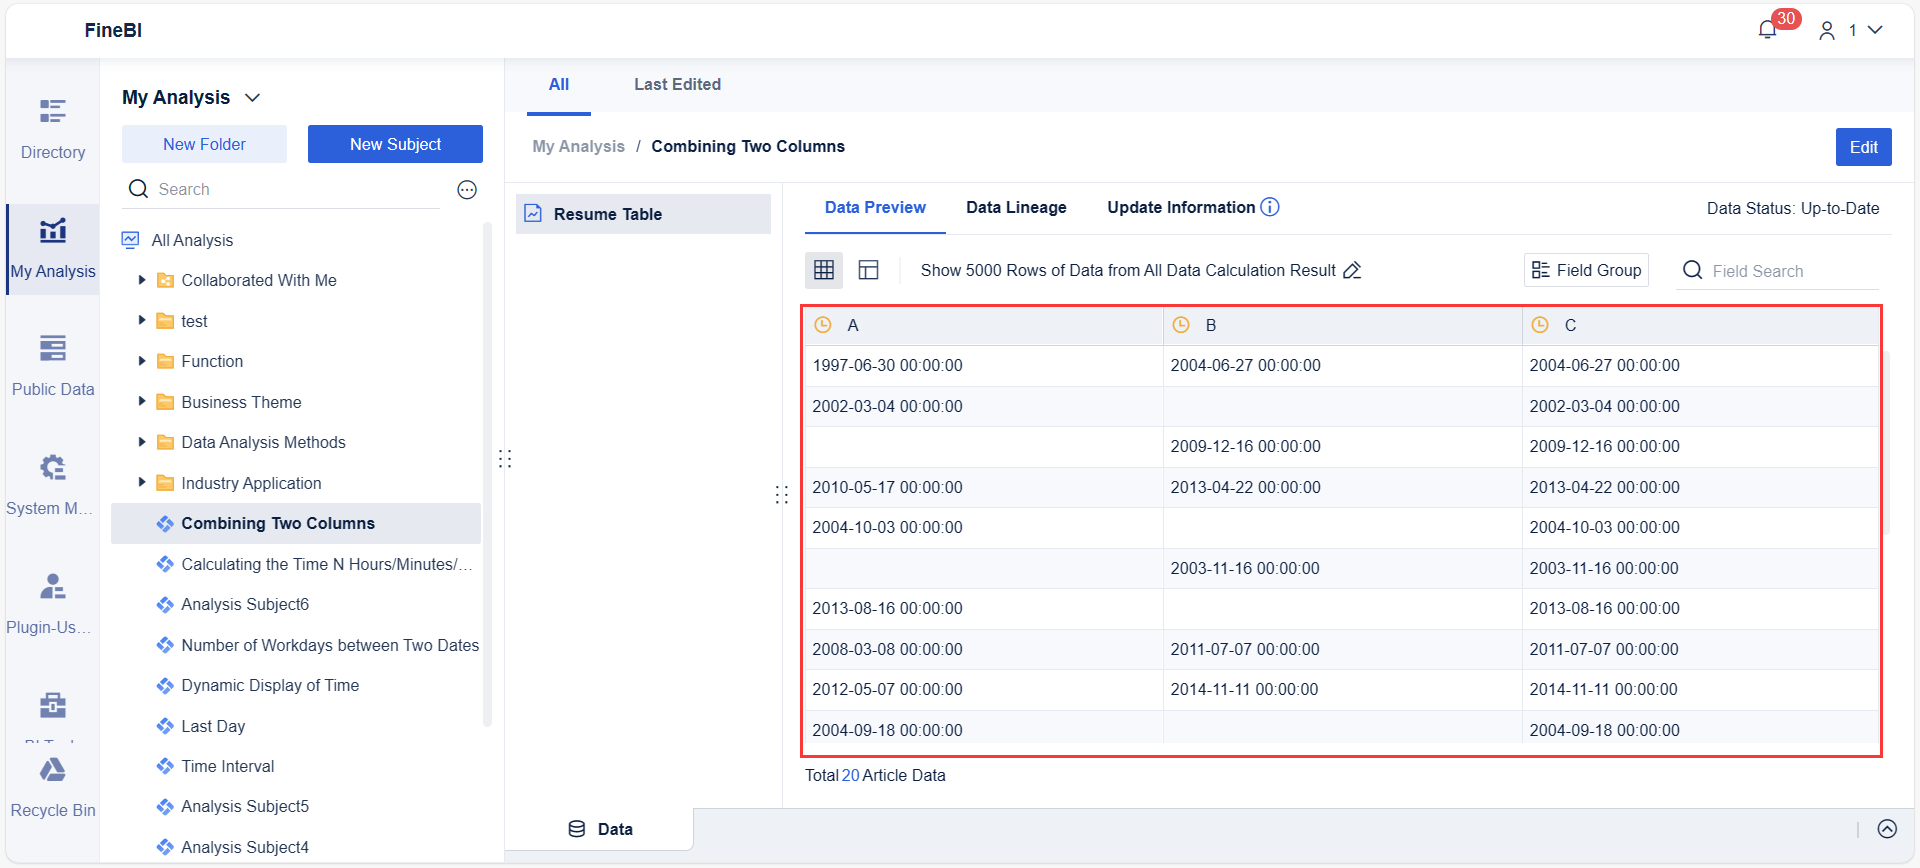This screenshot has width=1920, height=868.
Task: Edit the row display setting pencil icon
Action: pyautogui.click(x=1352, y=270)
